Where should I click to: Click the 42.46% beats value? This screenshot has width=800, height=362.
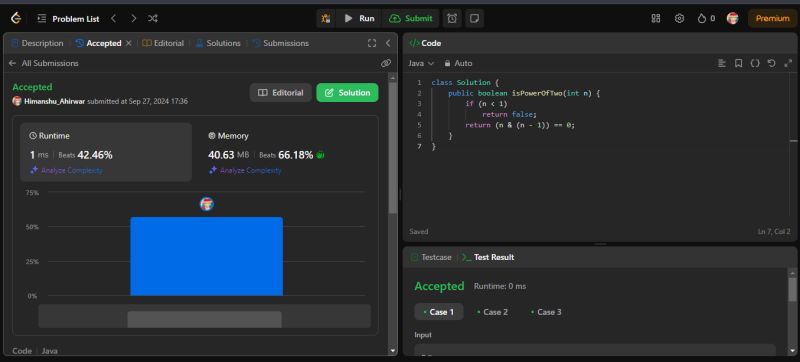[x=95, y=155]
